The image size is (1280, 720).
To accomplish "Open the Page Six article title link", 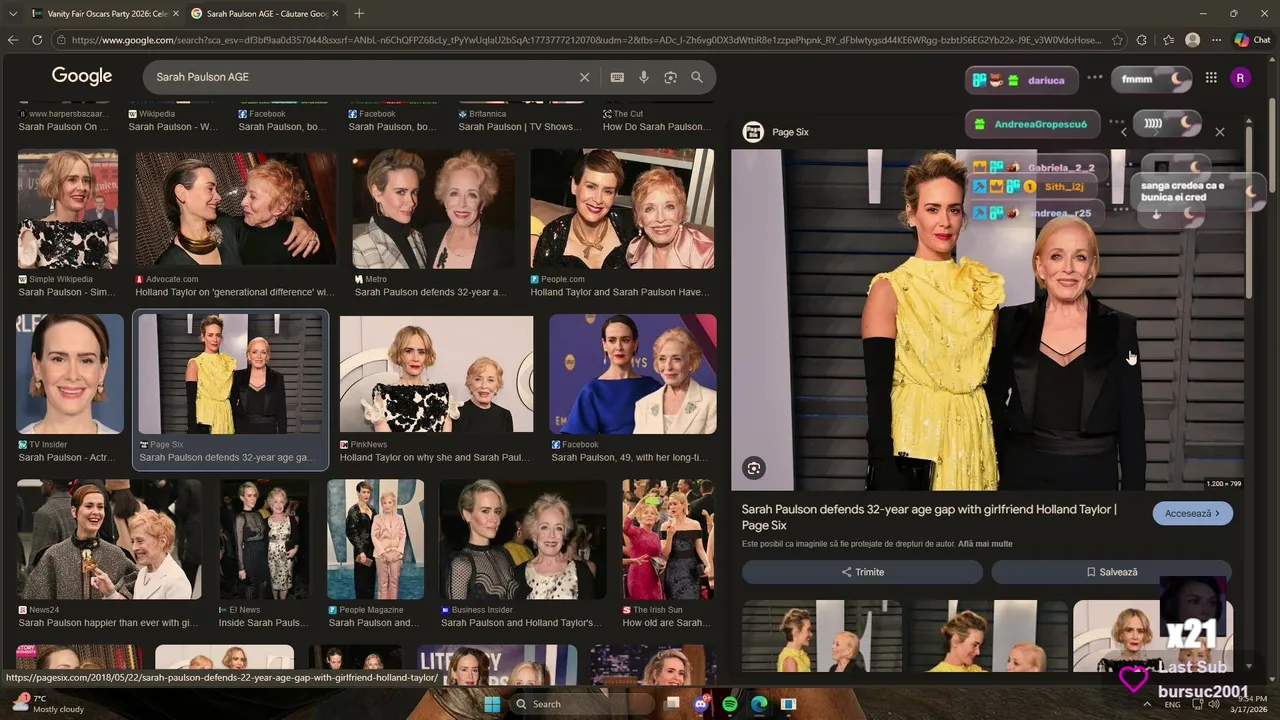I will pos(928,517).
